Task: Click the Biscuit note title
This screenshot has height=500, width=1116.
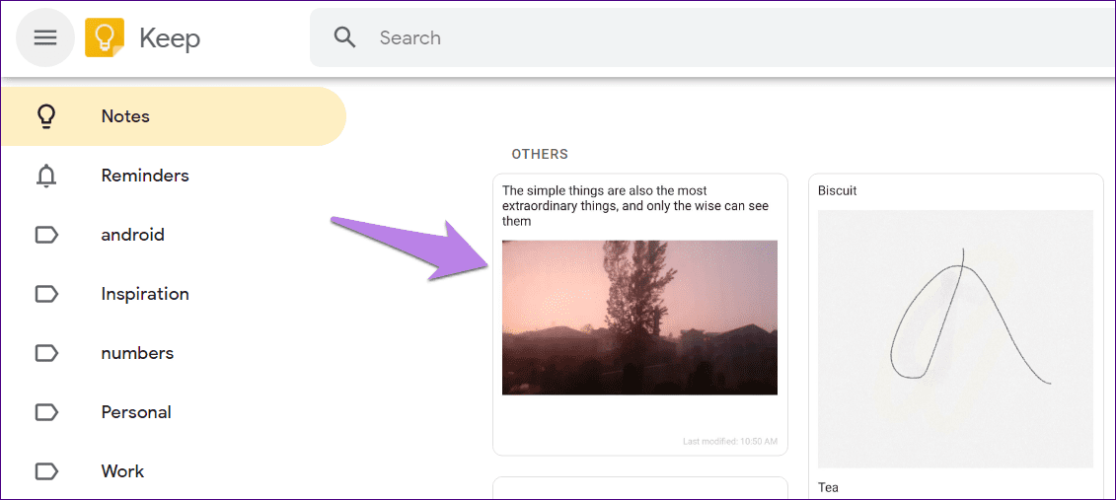Action: [837, 191]
